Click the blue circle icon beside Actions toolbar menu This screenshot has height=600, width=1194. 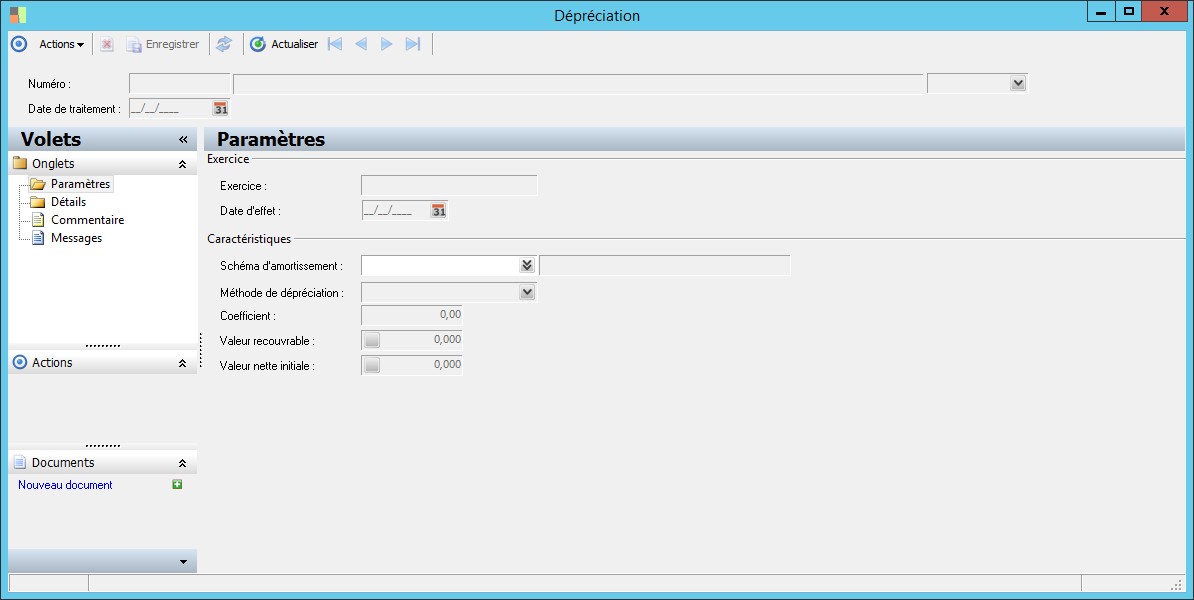click(x=19, y=44)
